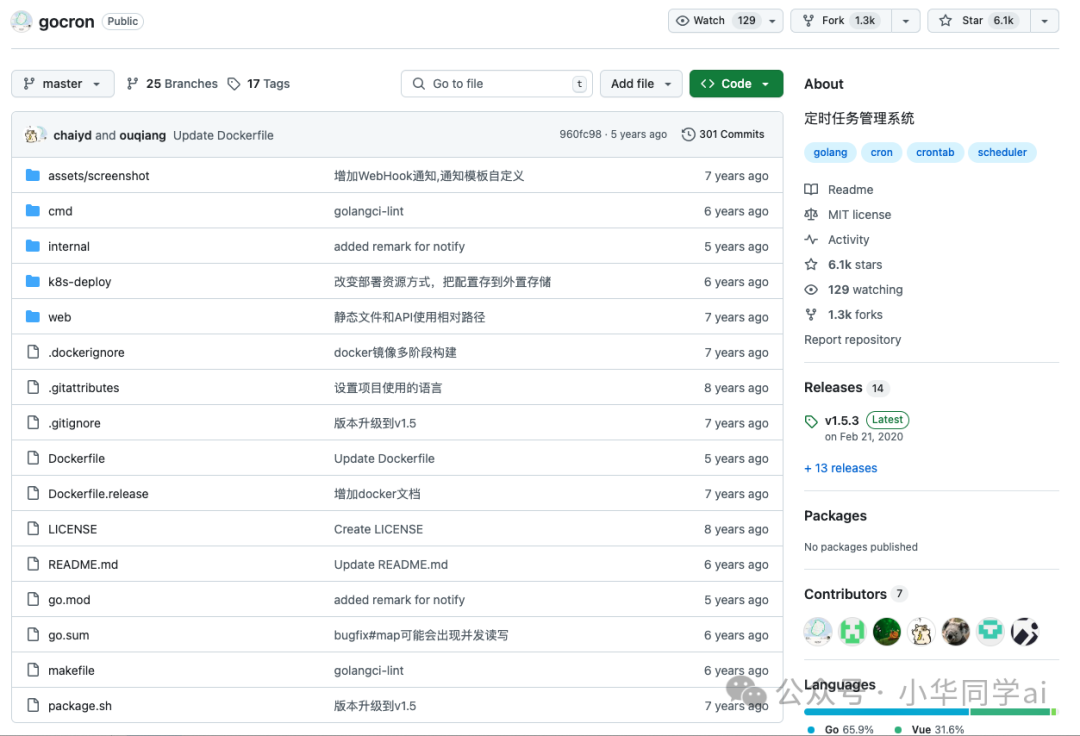
Task: Click the star icon in the Star button
Action: [x=946, y=21]
